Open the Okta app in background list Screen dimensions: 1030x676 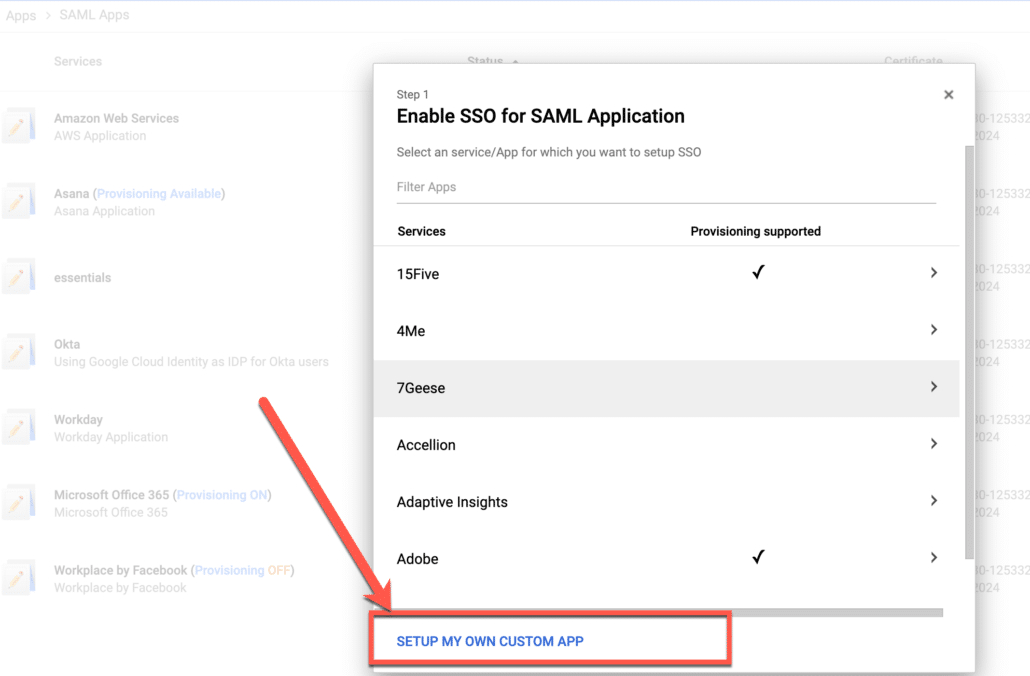(x=67, y=344)
